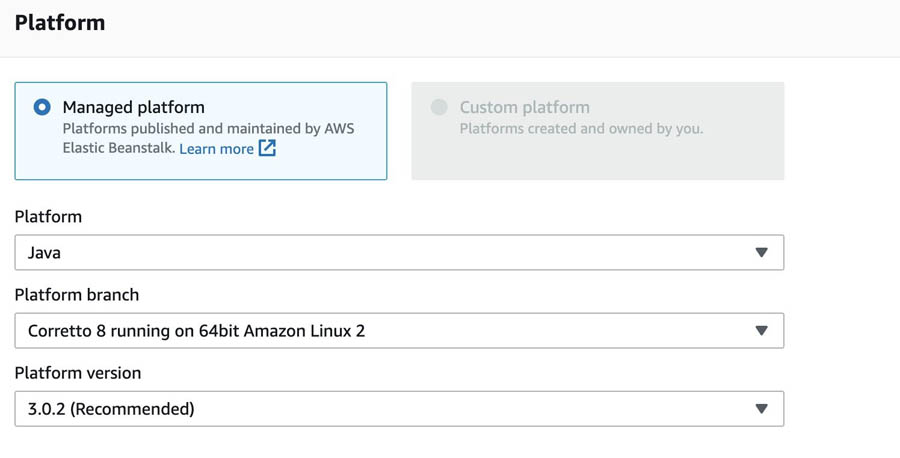This screenshot has height=458, width=900.
Task: Click the external link icon beside Learn more
Action: click(x=267, y=148)
